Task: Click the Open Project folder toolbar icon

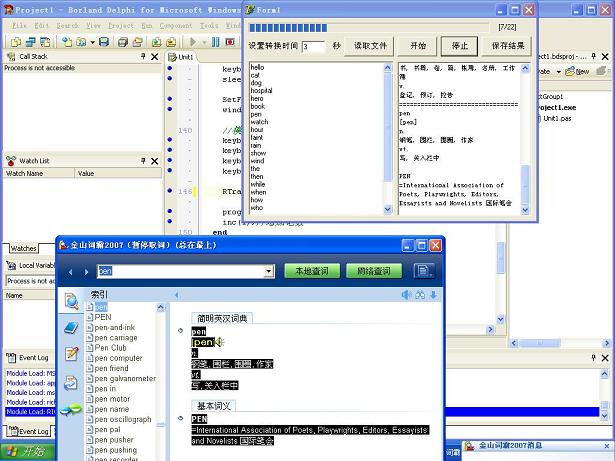Action: 138,42
